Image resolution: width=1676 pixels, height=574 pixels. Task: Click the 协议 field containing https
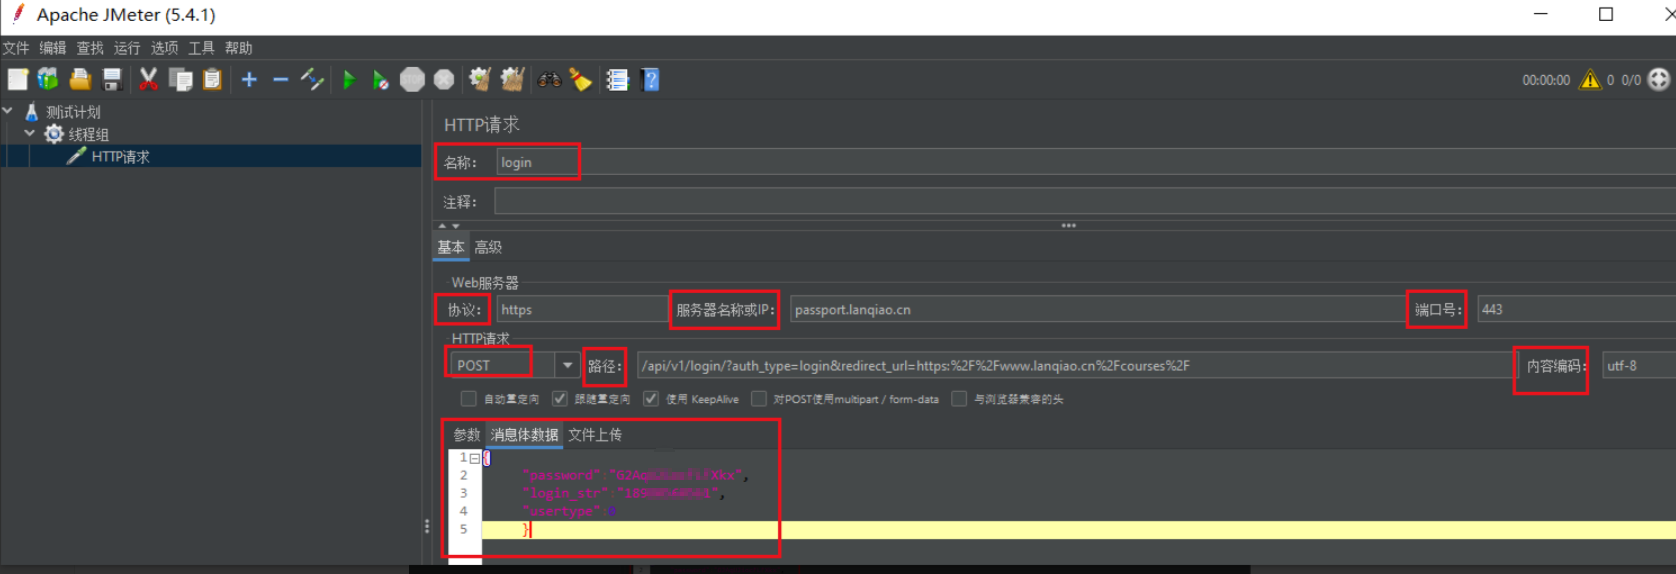582,310
